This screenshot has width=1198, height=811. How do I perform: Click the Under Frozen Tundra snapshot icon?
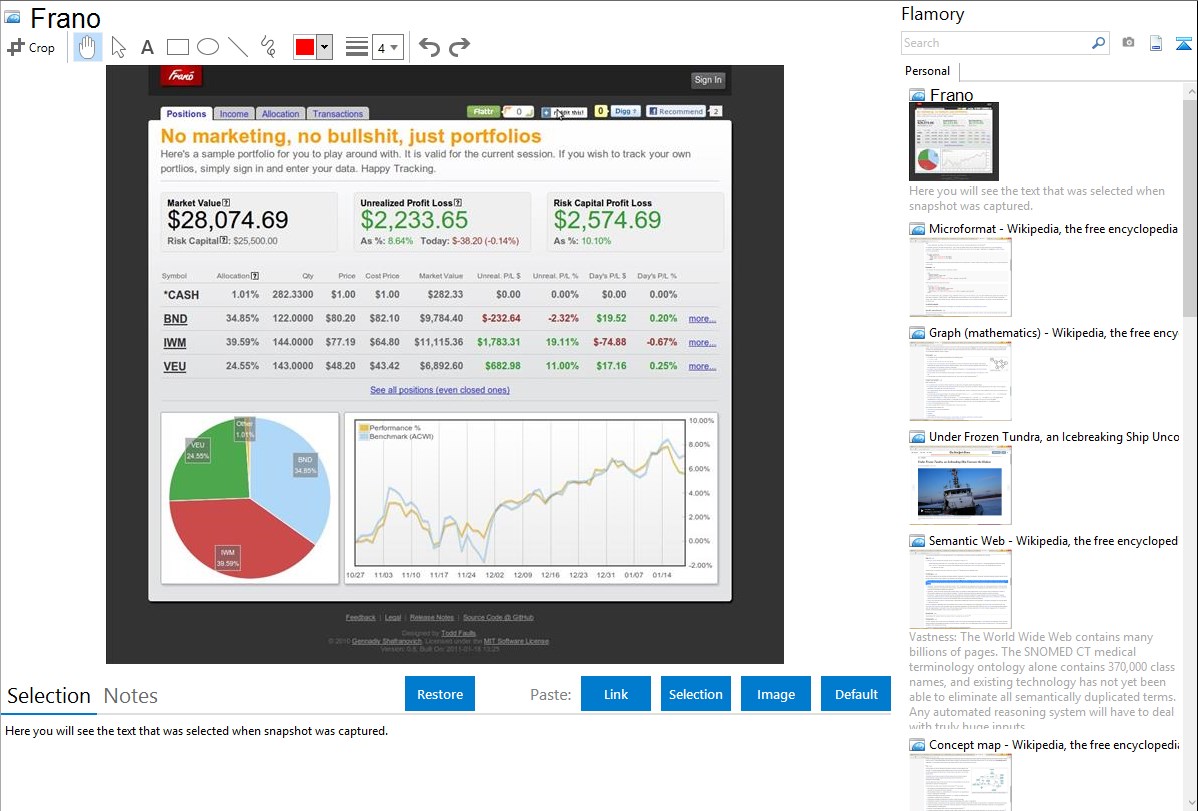pos(917,437)
